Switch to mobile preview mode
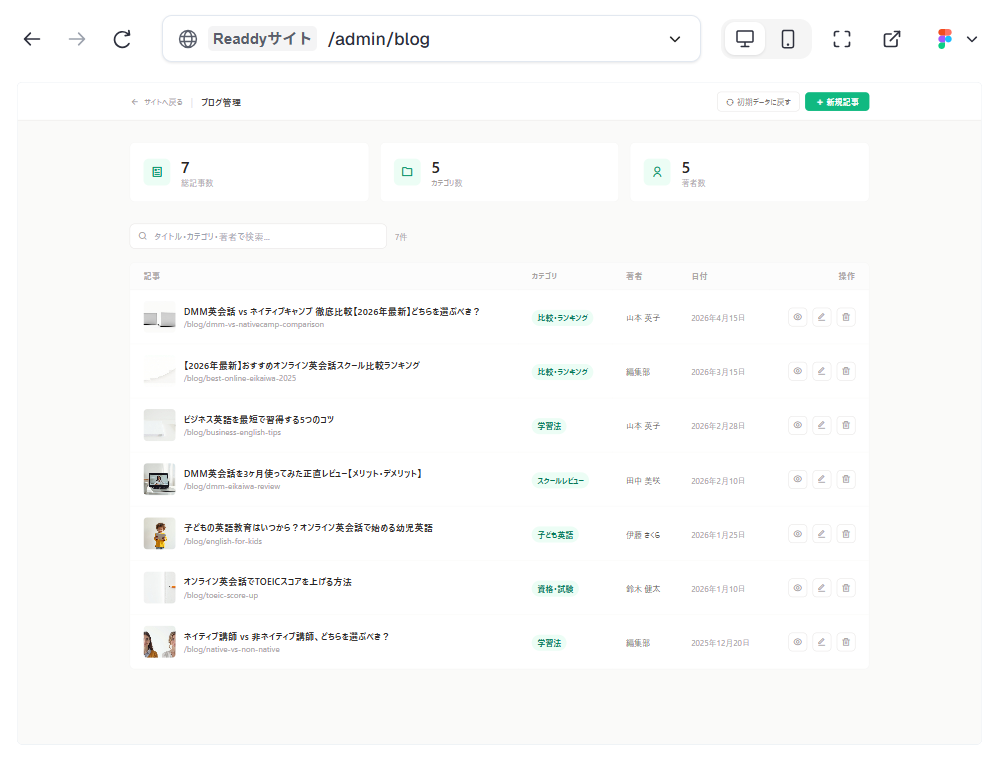This screenshot has width=988, height=760. tap(788, 39)
